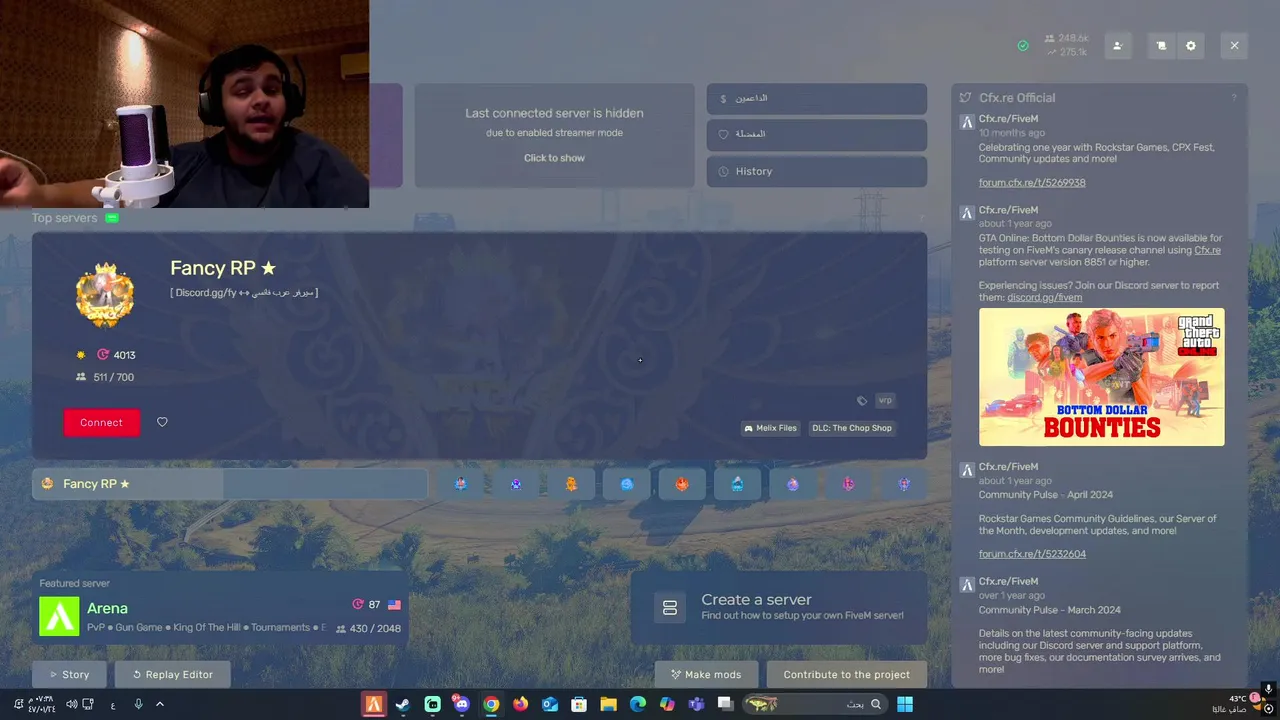
Task: Open Google Chrome from the taskbar
Action: pos(491,704)
